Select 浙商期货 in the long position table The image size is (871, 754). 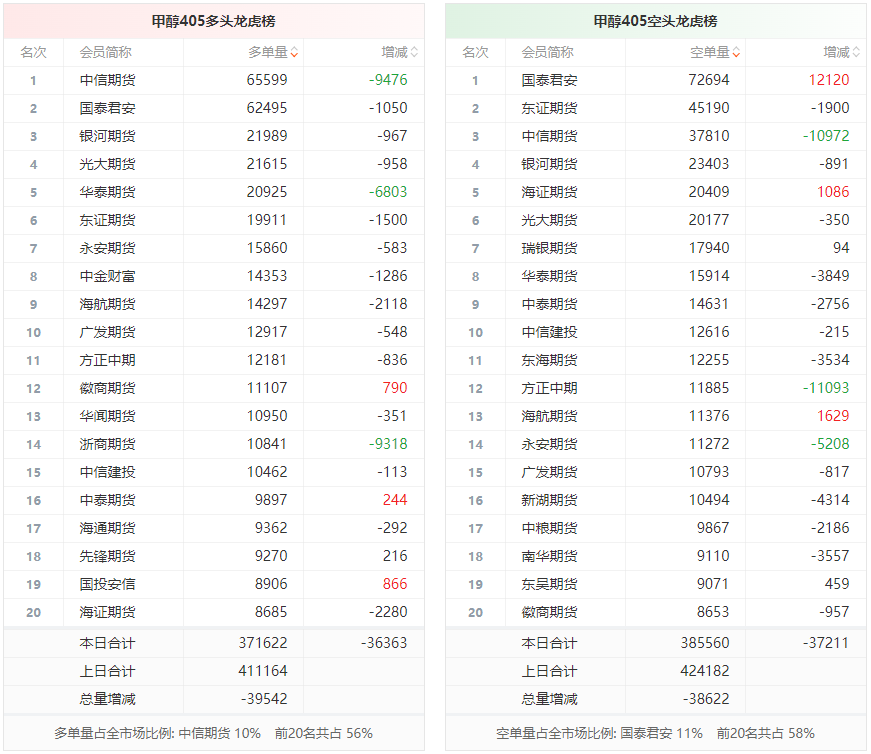click(108, 444)
